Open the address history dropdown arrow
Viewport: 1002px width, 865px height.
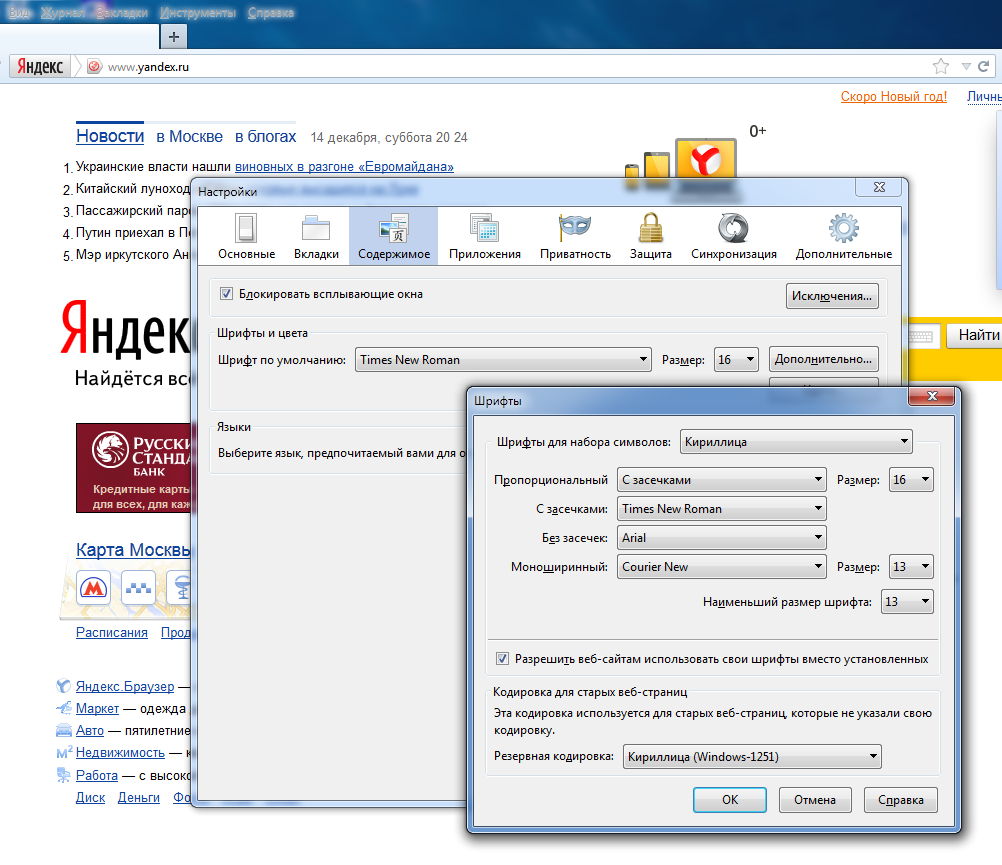966,66
